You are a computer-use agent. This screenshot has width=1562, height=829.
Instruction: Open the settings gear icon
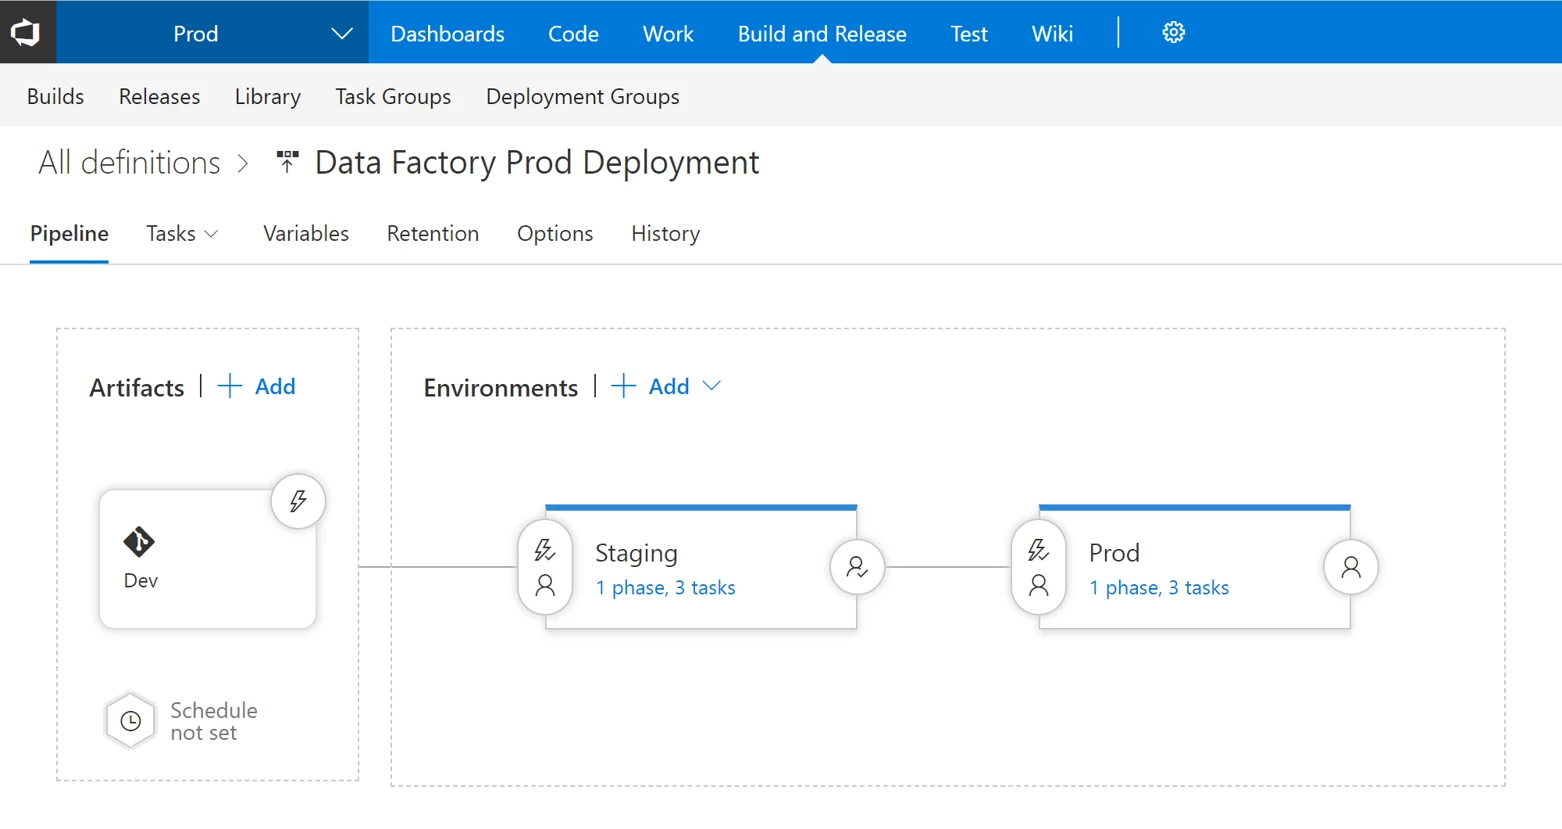click(x=1173, y=33)
